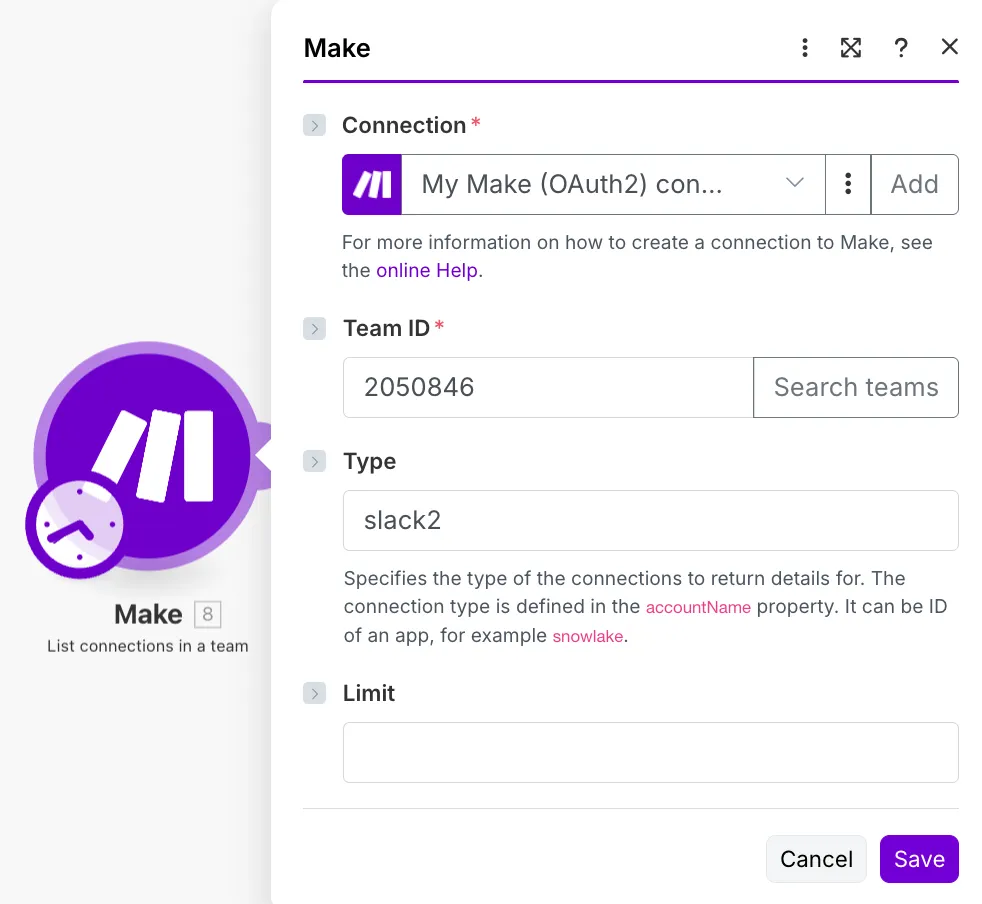The height and width of the screenshot is (904, 982).
Task: Click the Team ID field label
Action: point(386,328)
